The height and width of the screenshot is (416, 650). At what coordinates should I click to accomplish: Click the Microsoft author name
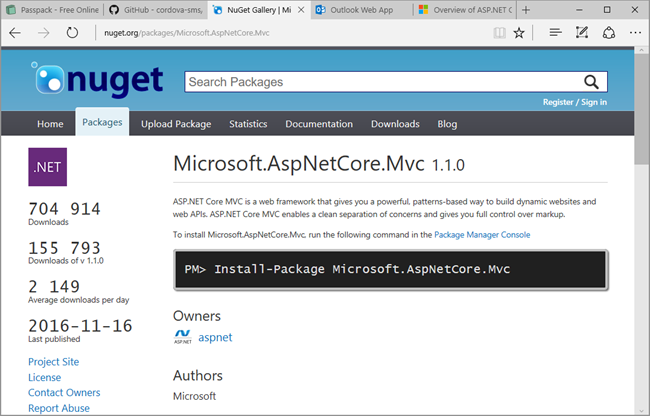[x=194, y=396]
